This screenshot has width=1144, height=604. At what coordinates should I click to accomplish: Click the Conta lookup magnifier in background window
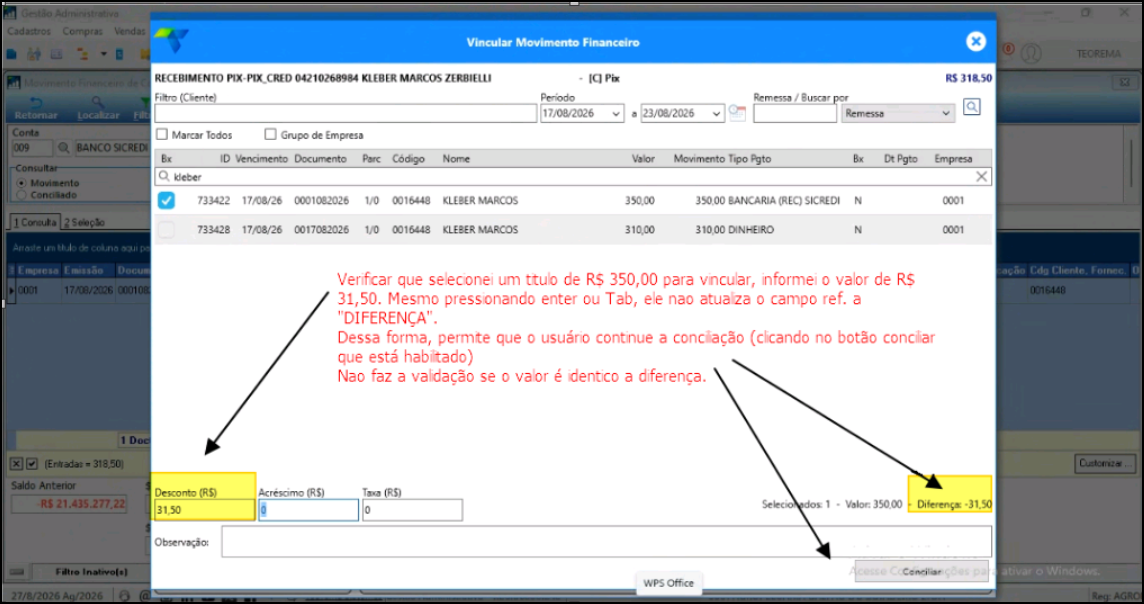63,148
